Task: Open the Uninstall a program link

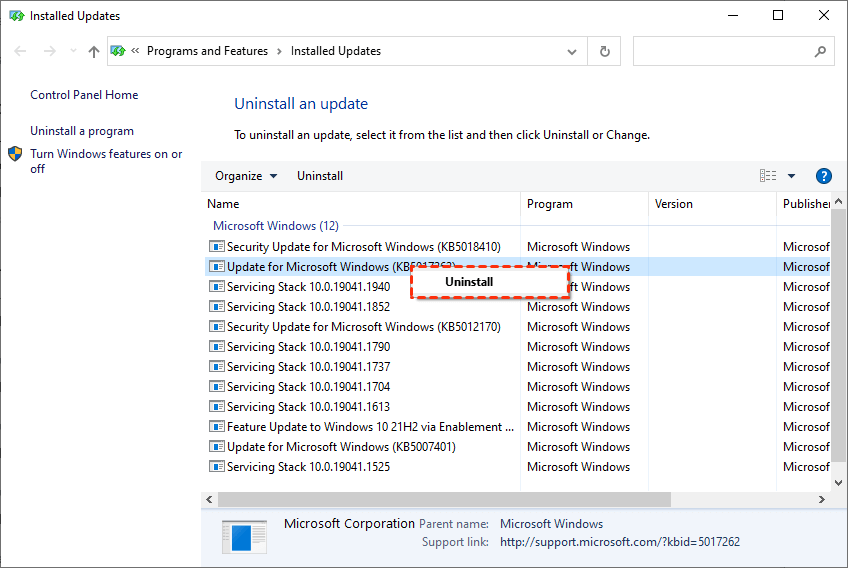Action: coord(82,131)
